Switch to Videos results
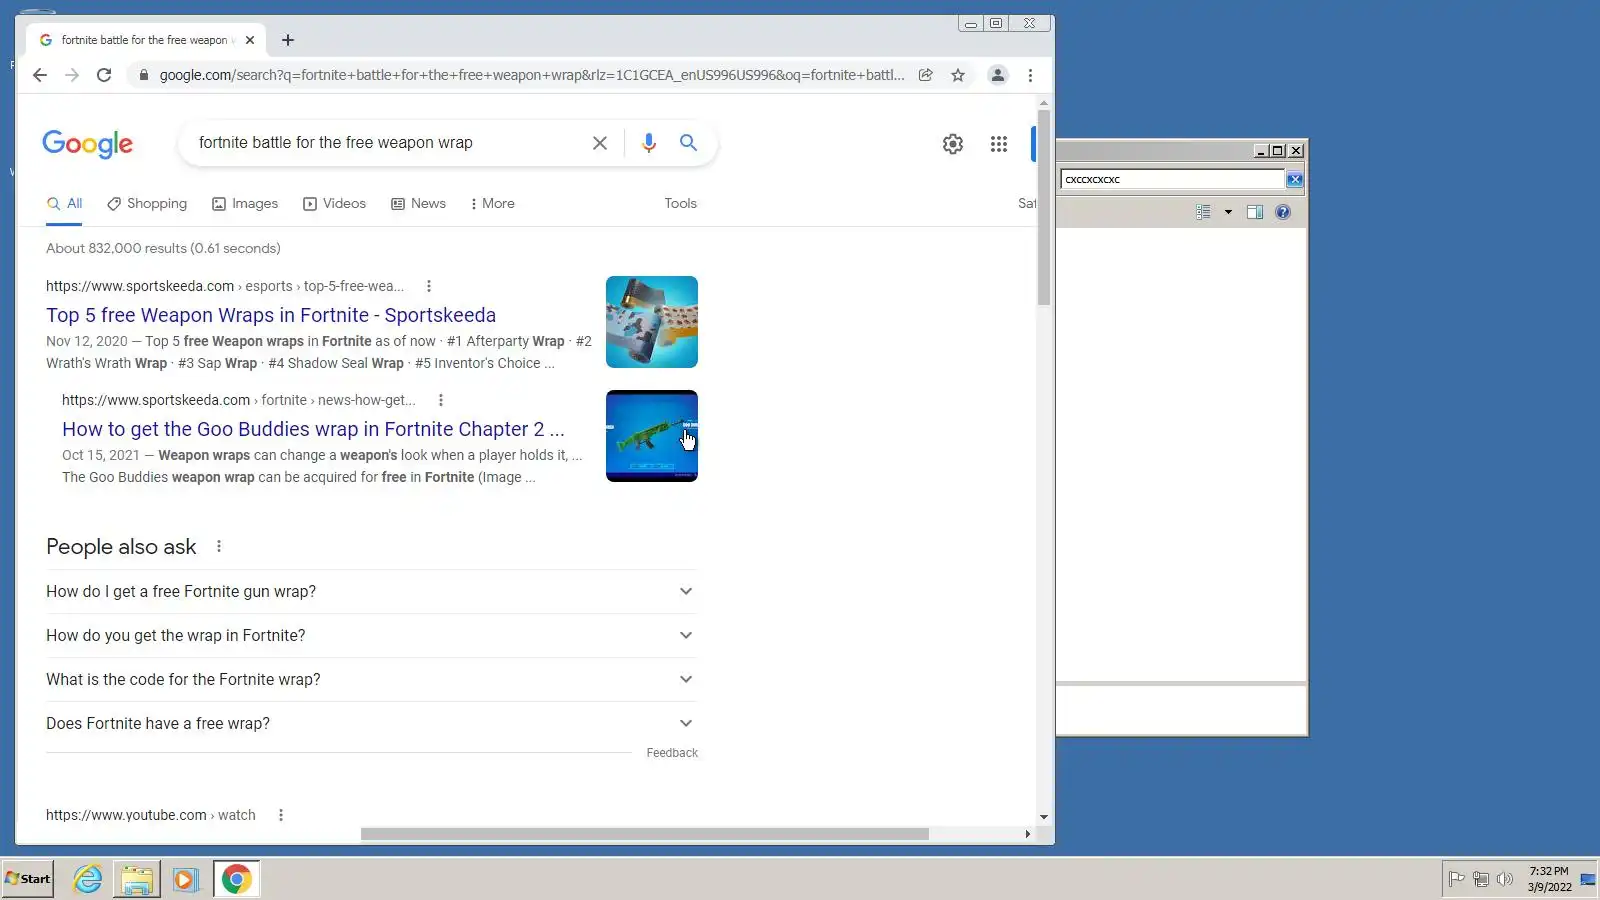This screenshot has width=1600, height=900. [334, 203]
